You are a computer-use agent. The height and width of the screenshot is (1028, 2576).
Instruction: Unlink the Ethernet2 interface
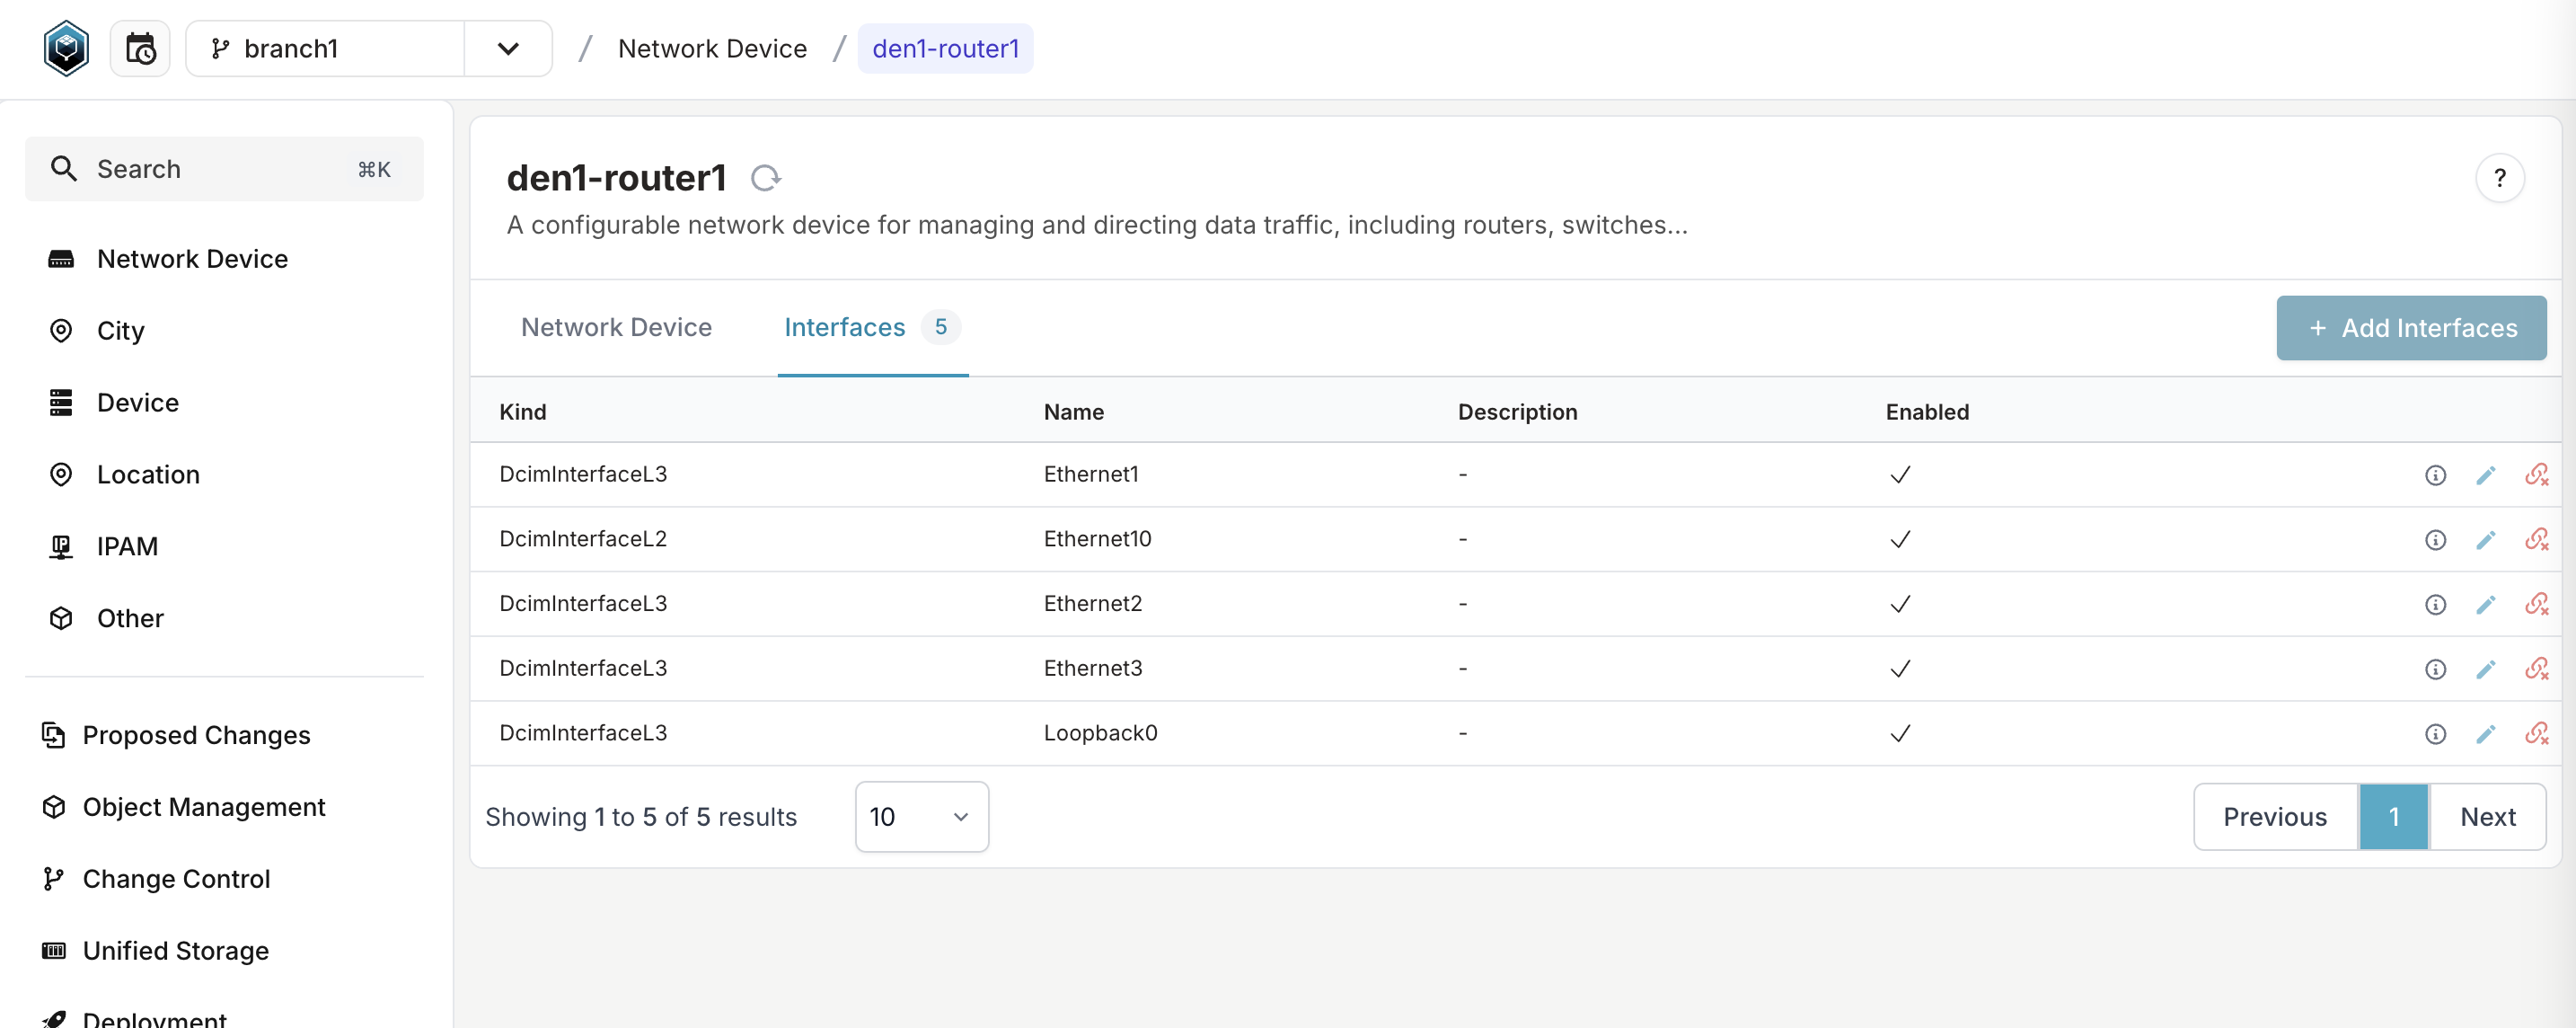click(x=2536, y=604)
